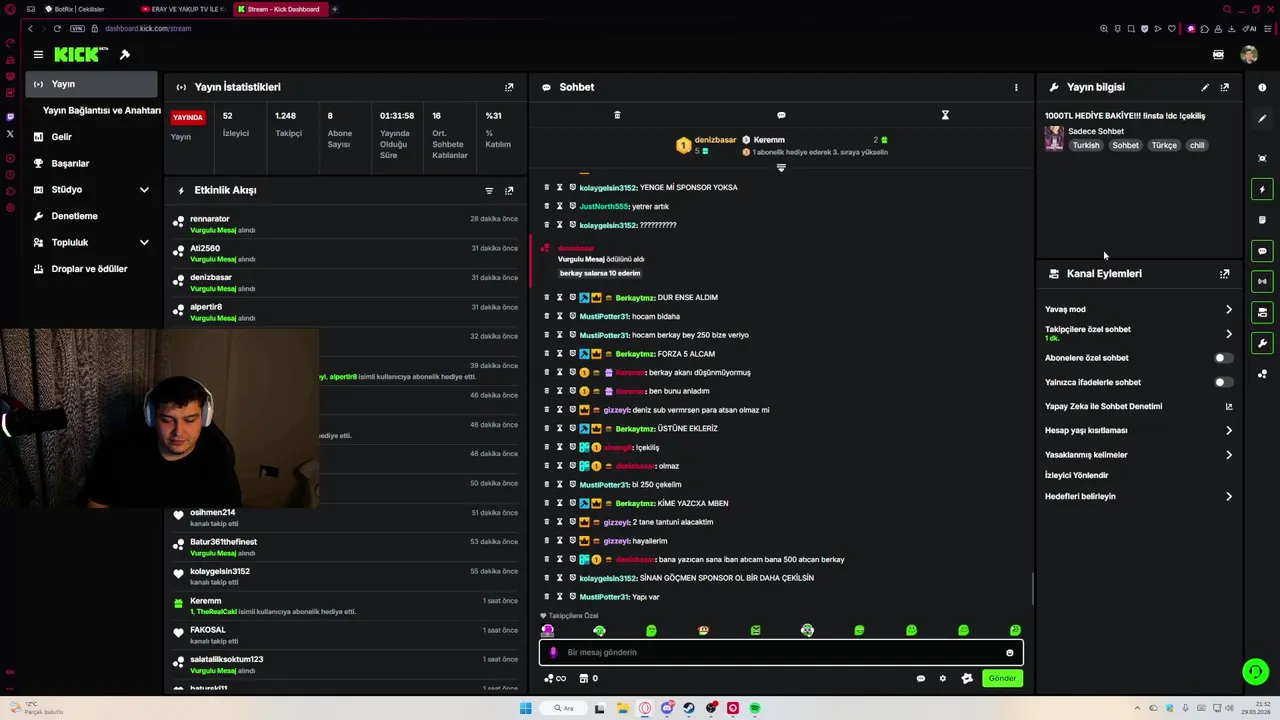1280x720 pixels.
Task: Click the Sadece Sohbet category thumbnail
Action: [x=1054, y=139]
